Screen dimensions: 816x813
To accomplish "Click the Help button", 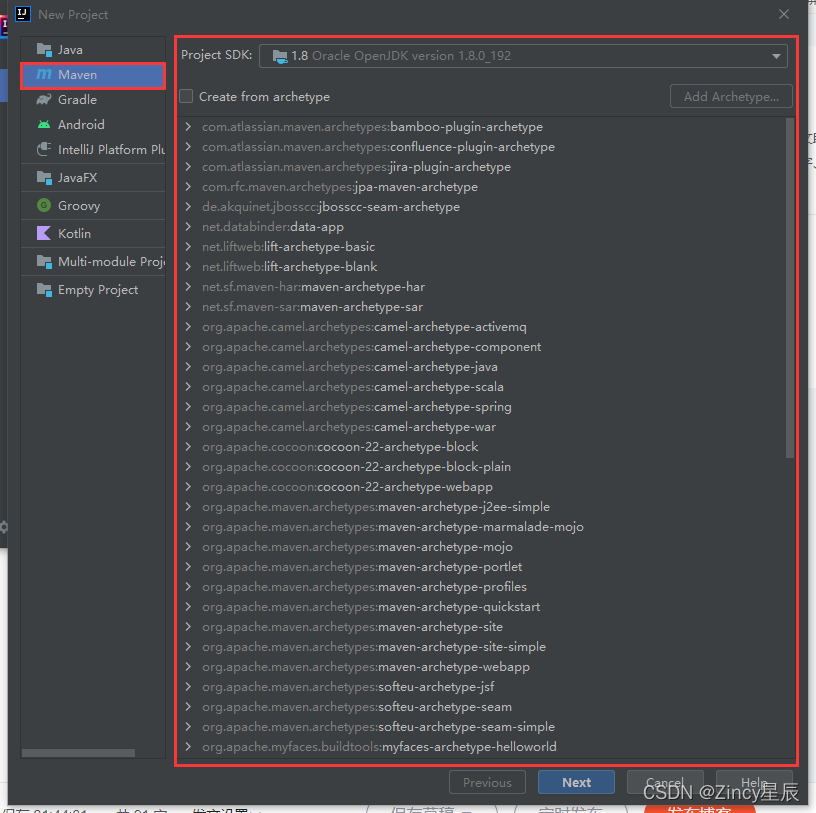I will coord(754,782).
